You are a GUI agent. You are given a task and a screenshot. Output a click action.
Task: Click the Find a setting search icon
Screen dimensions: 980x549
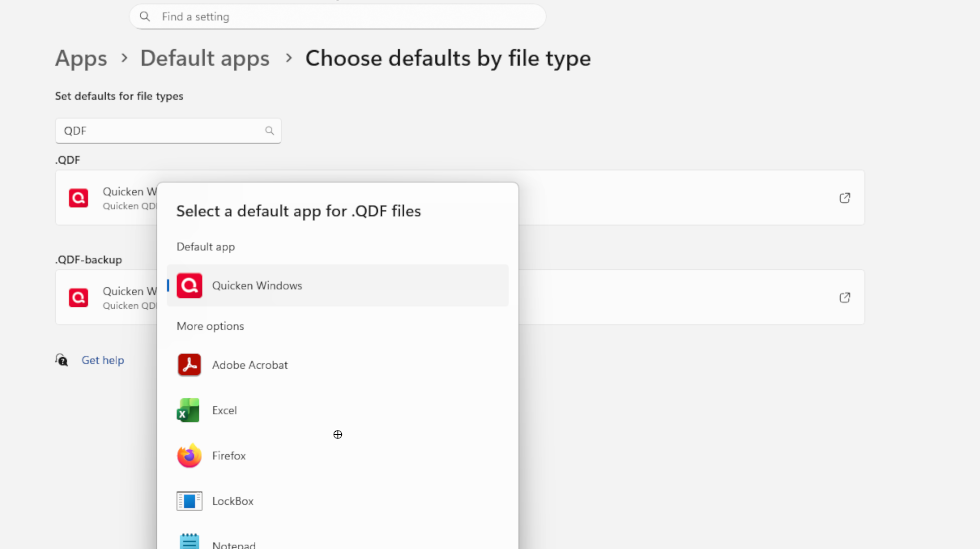tap(145, 17)
